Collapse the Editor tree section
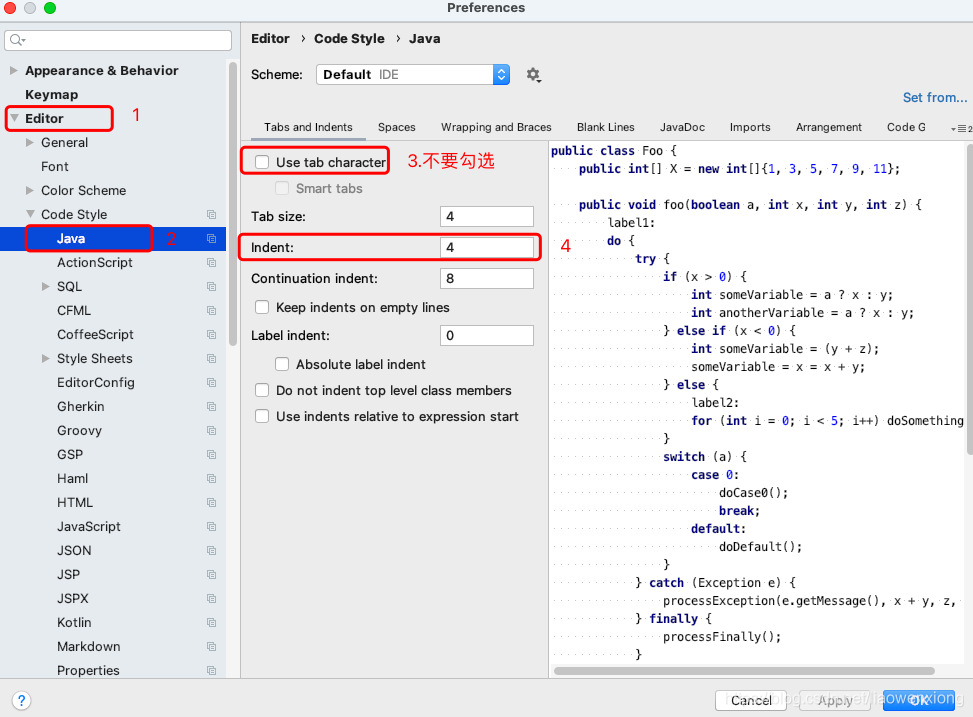This screenshot has height=717, width=973. (x=14, y=118)
